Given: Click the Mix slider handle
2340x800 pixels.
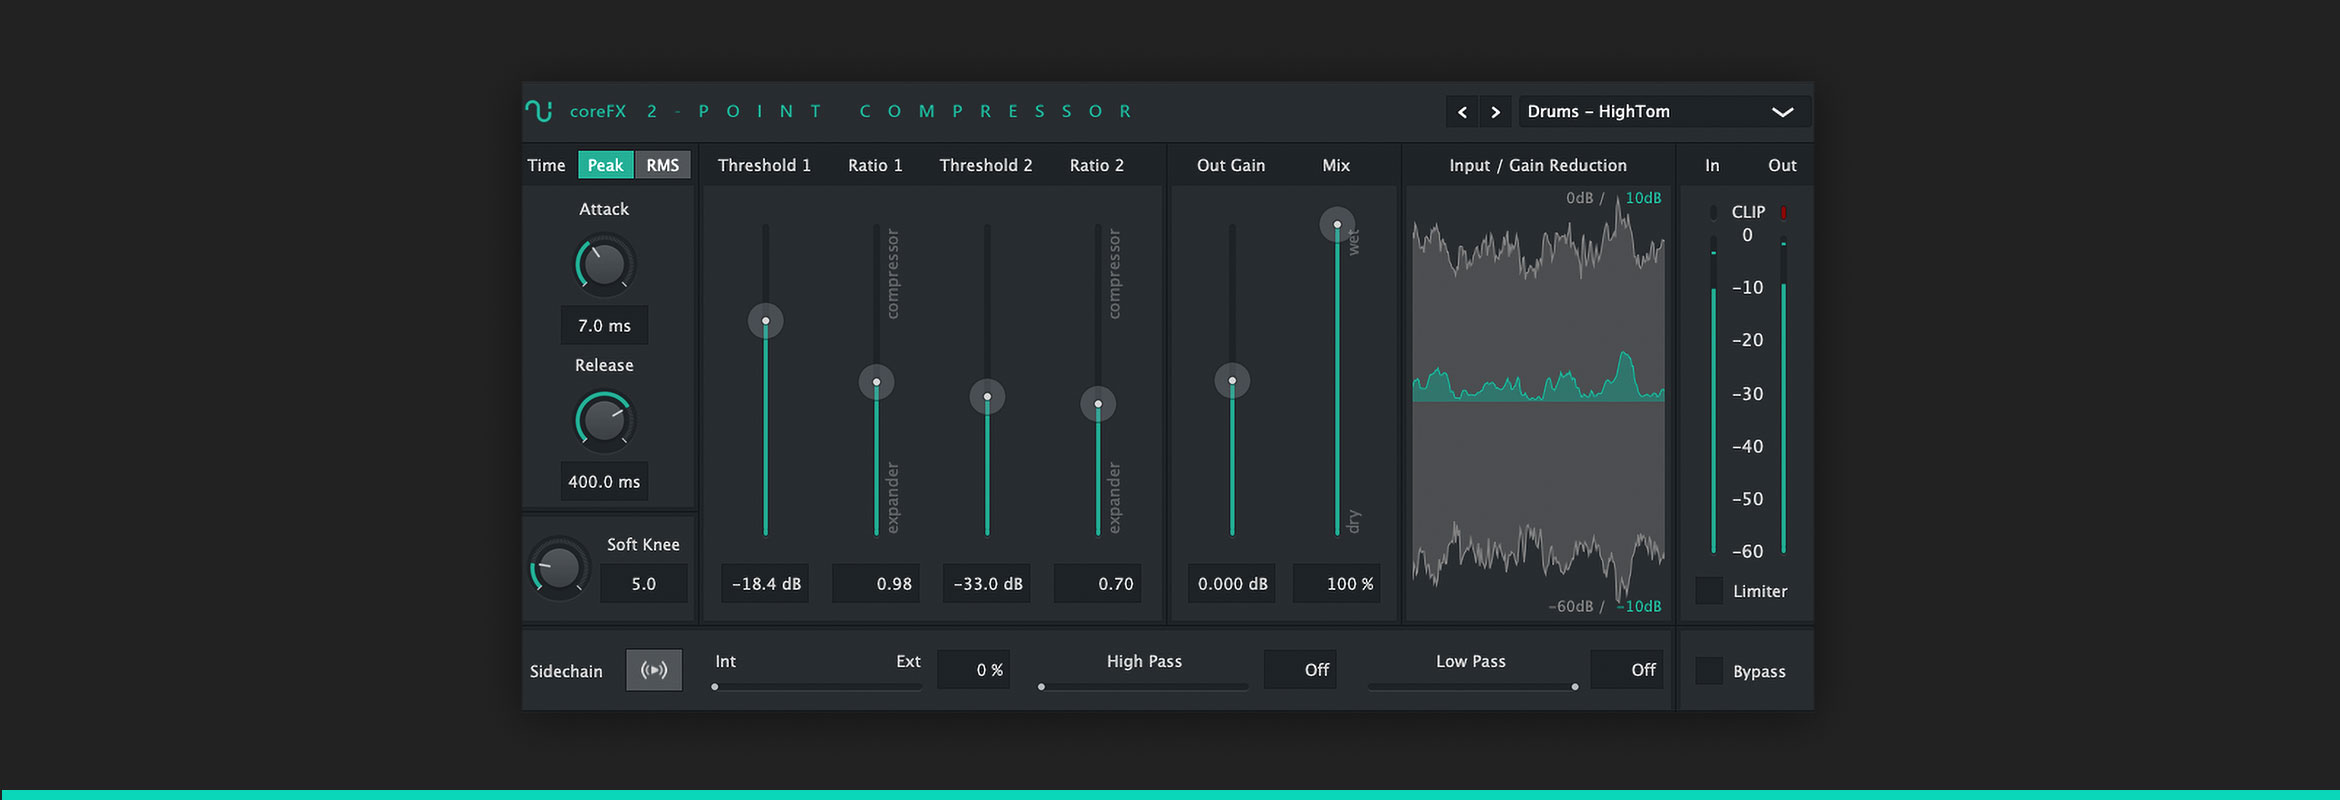Looking at the screenshot, I should (1337, 225).
